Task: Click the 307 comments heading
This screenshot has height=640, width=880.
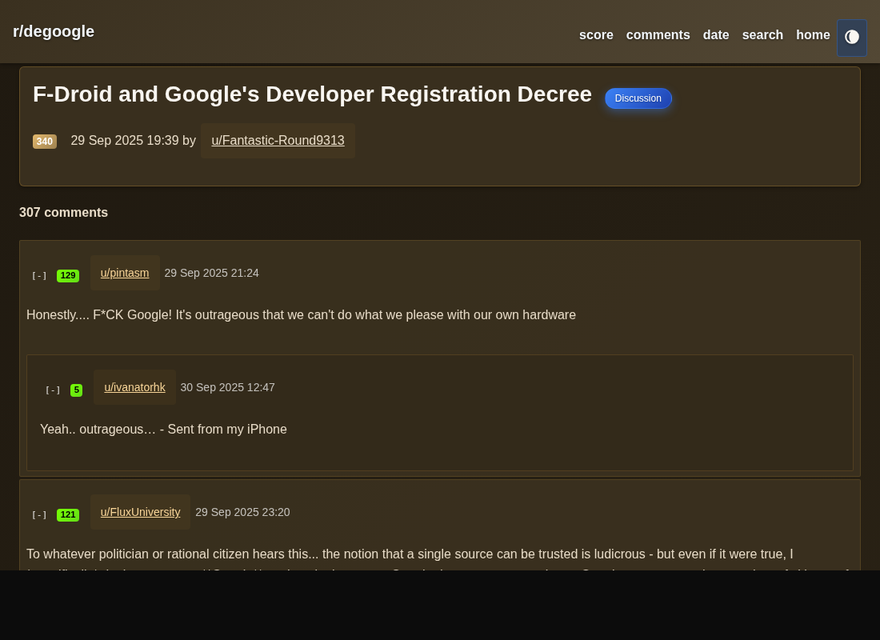Action: point(63,212)
